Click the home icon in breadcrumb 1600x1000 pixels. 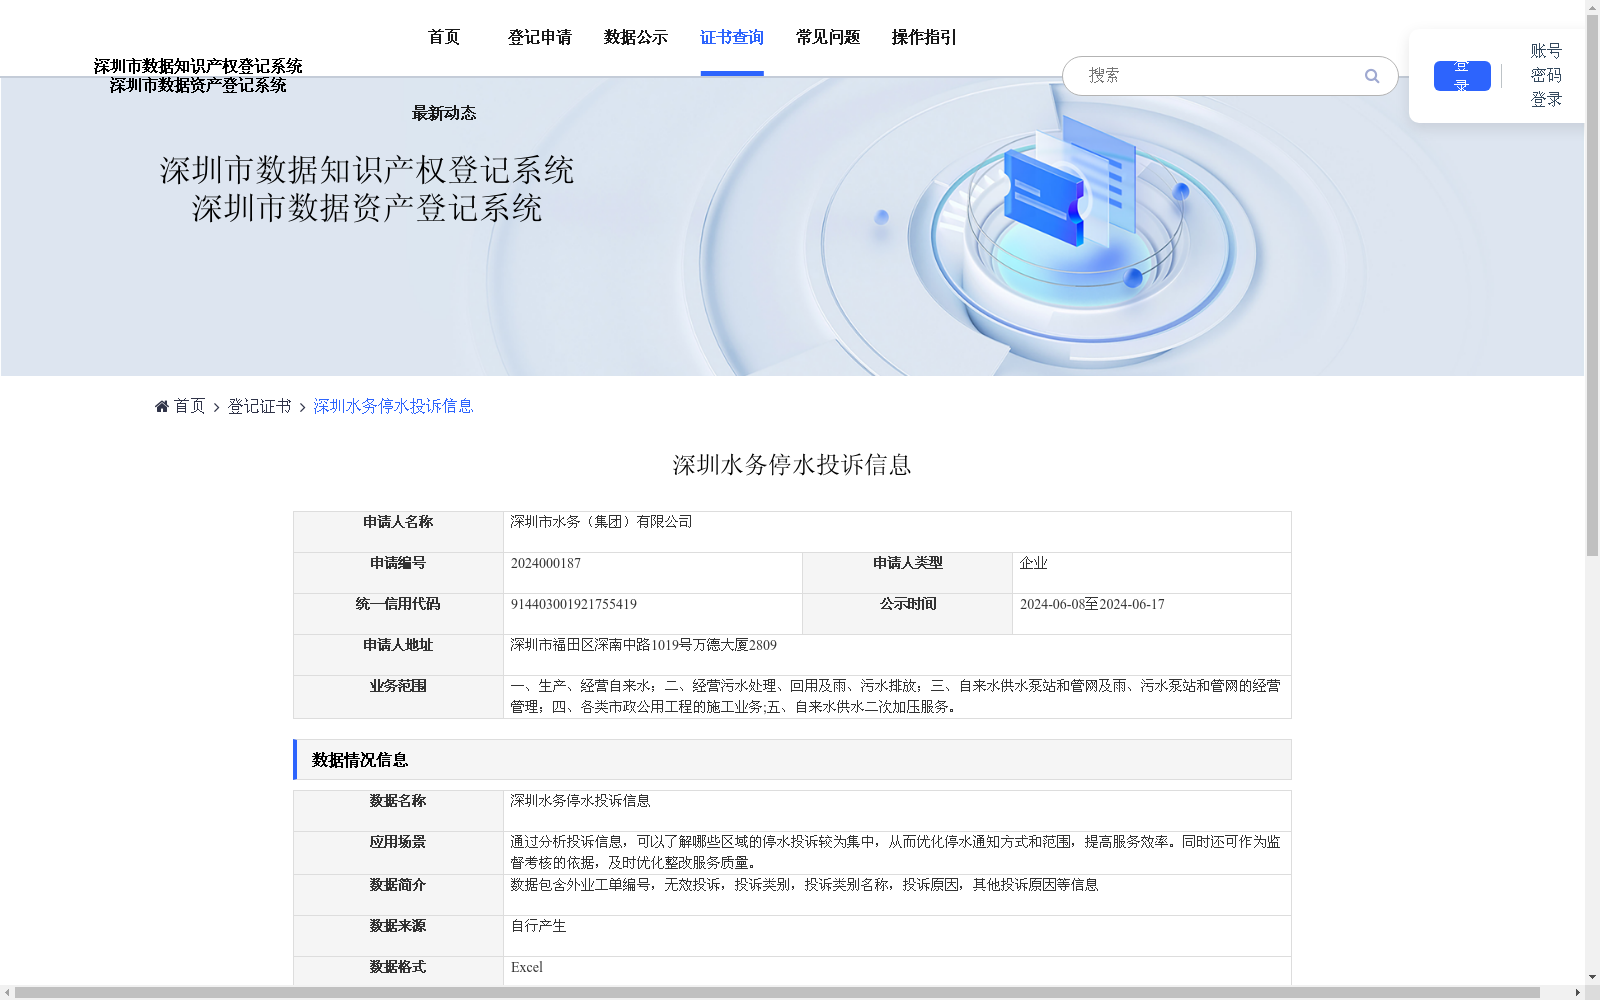(x=162, y=406)
